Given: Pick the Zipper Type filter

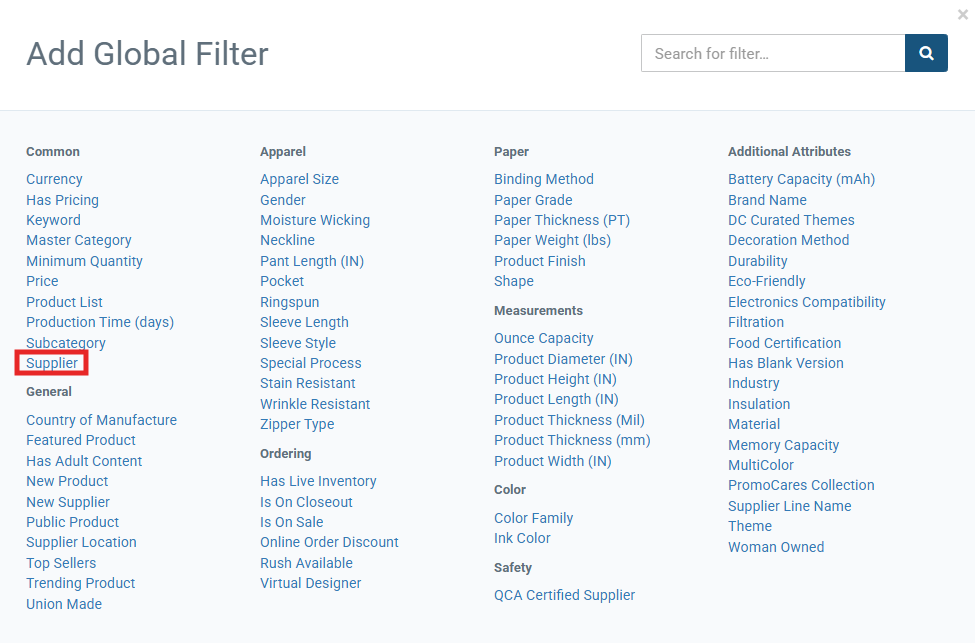Looking at the screenshot, I should pyautogui.click(x=297, y=424).
